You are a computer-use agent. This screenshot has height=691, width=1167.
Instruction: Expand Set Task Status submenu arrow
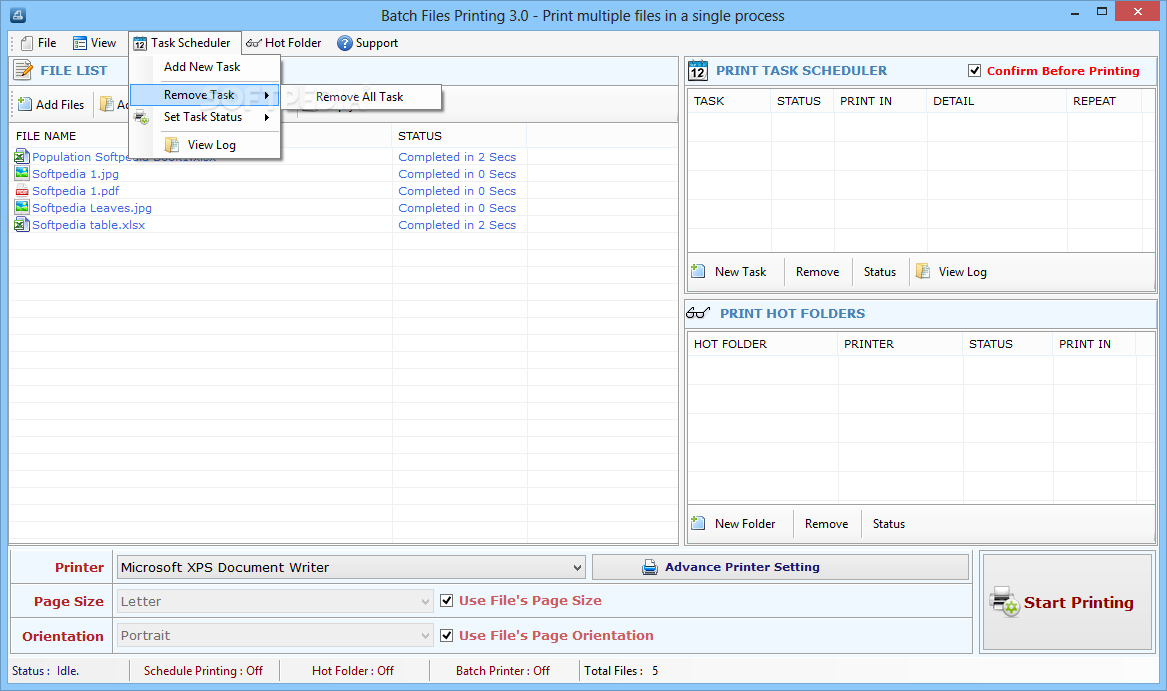click(x=266, y=117)
